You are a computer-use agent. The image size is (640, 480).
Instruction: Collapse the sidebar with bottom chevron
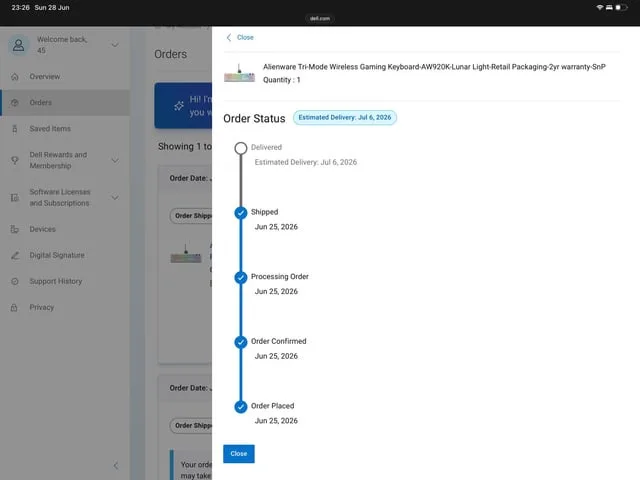click(x=116, y=466)
